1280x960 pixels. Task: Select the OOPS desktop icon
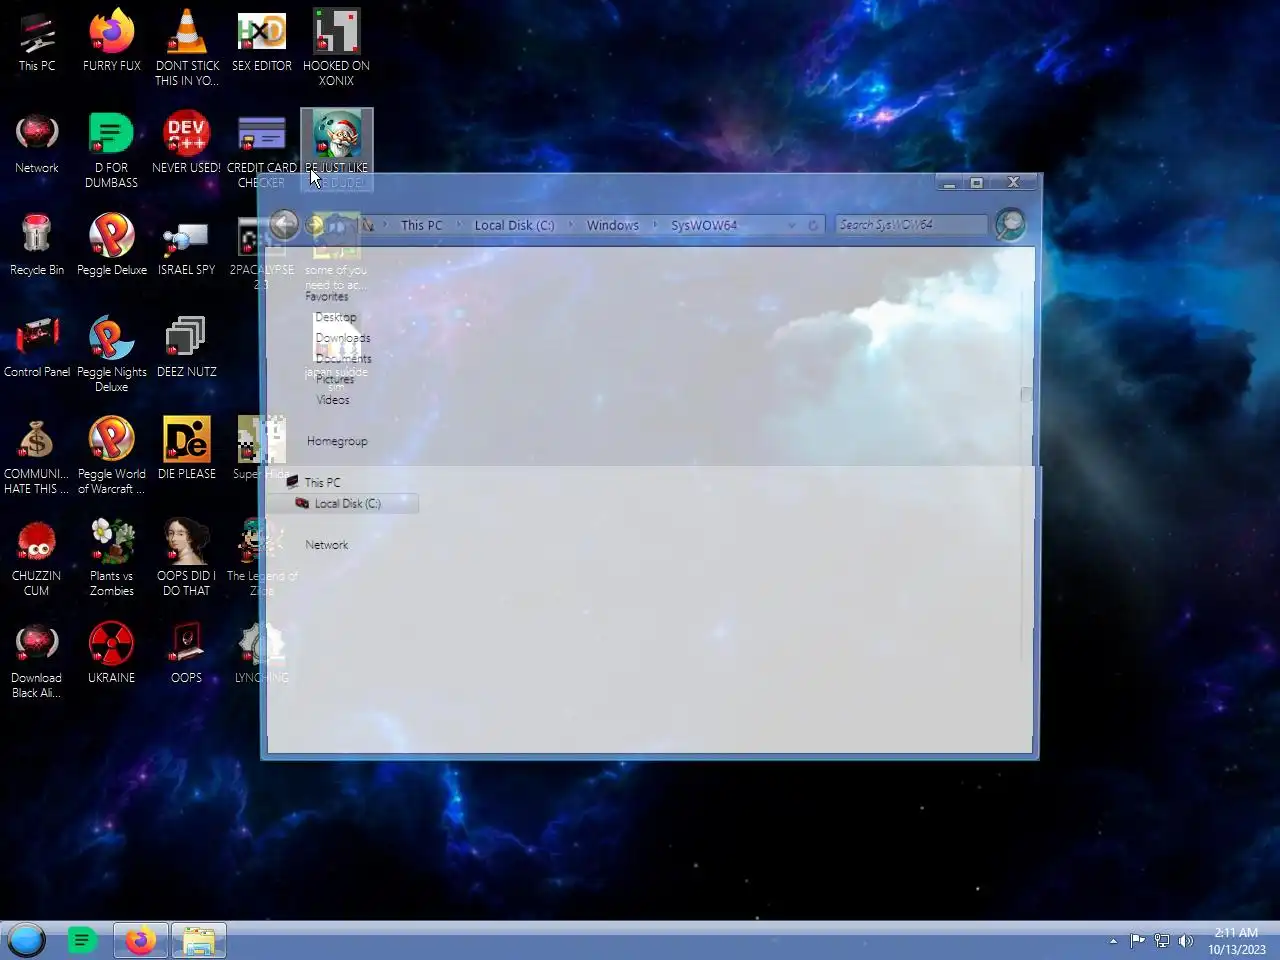(187, 652)
